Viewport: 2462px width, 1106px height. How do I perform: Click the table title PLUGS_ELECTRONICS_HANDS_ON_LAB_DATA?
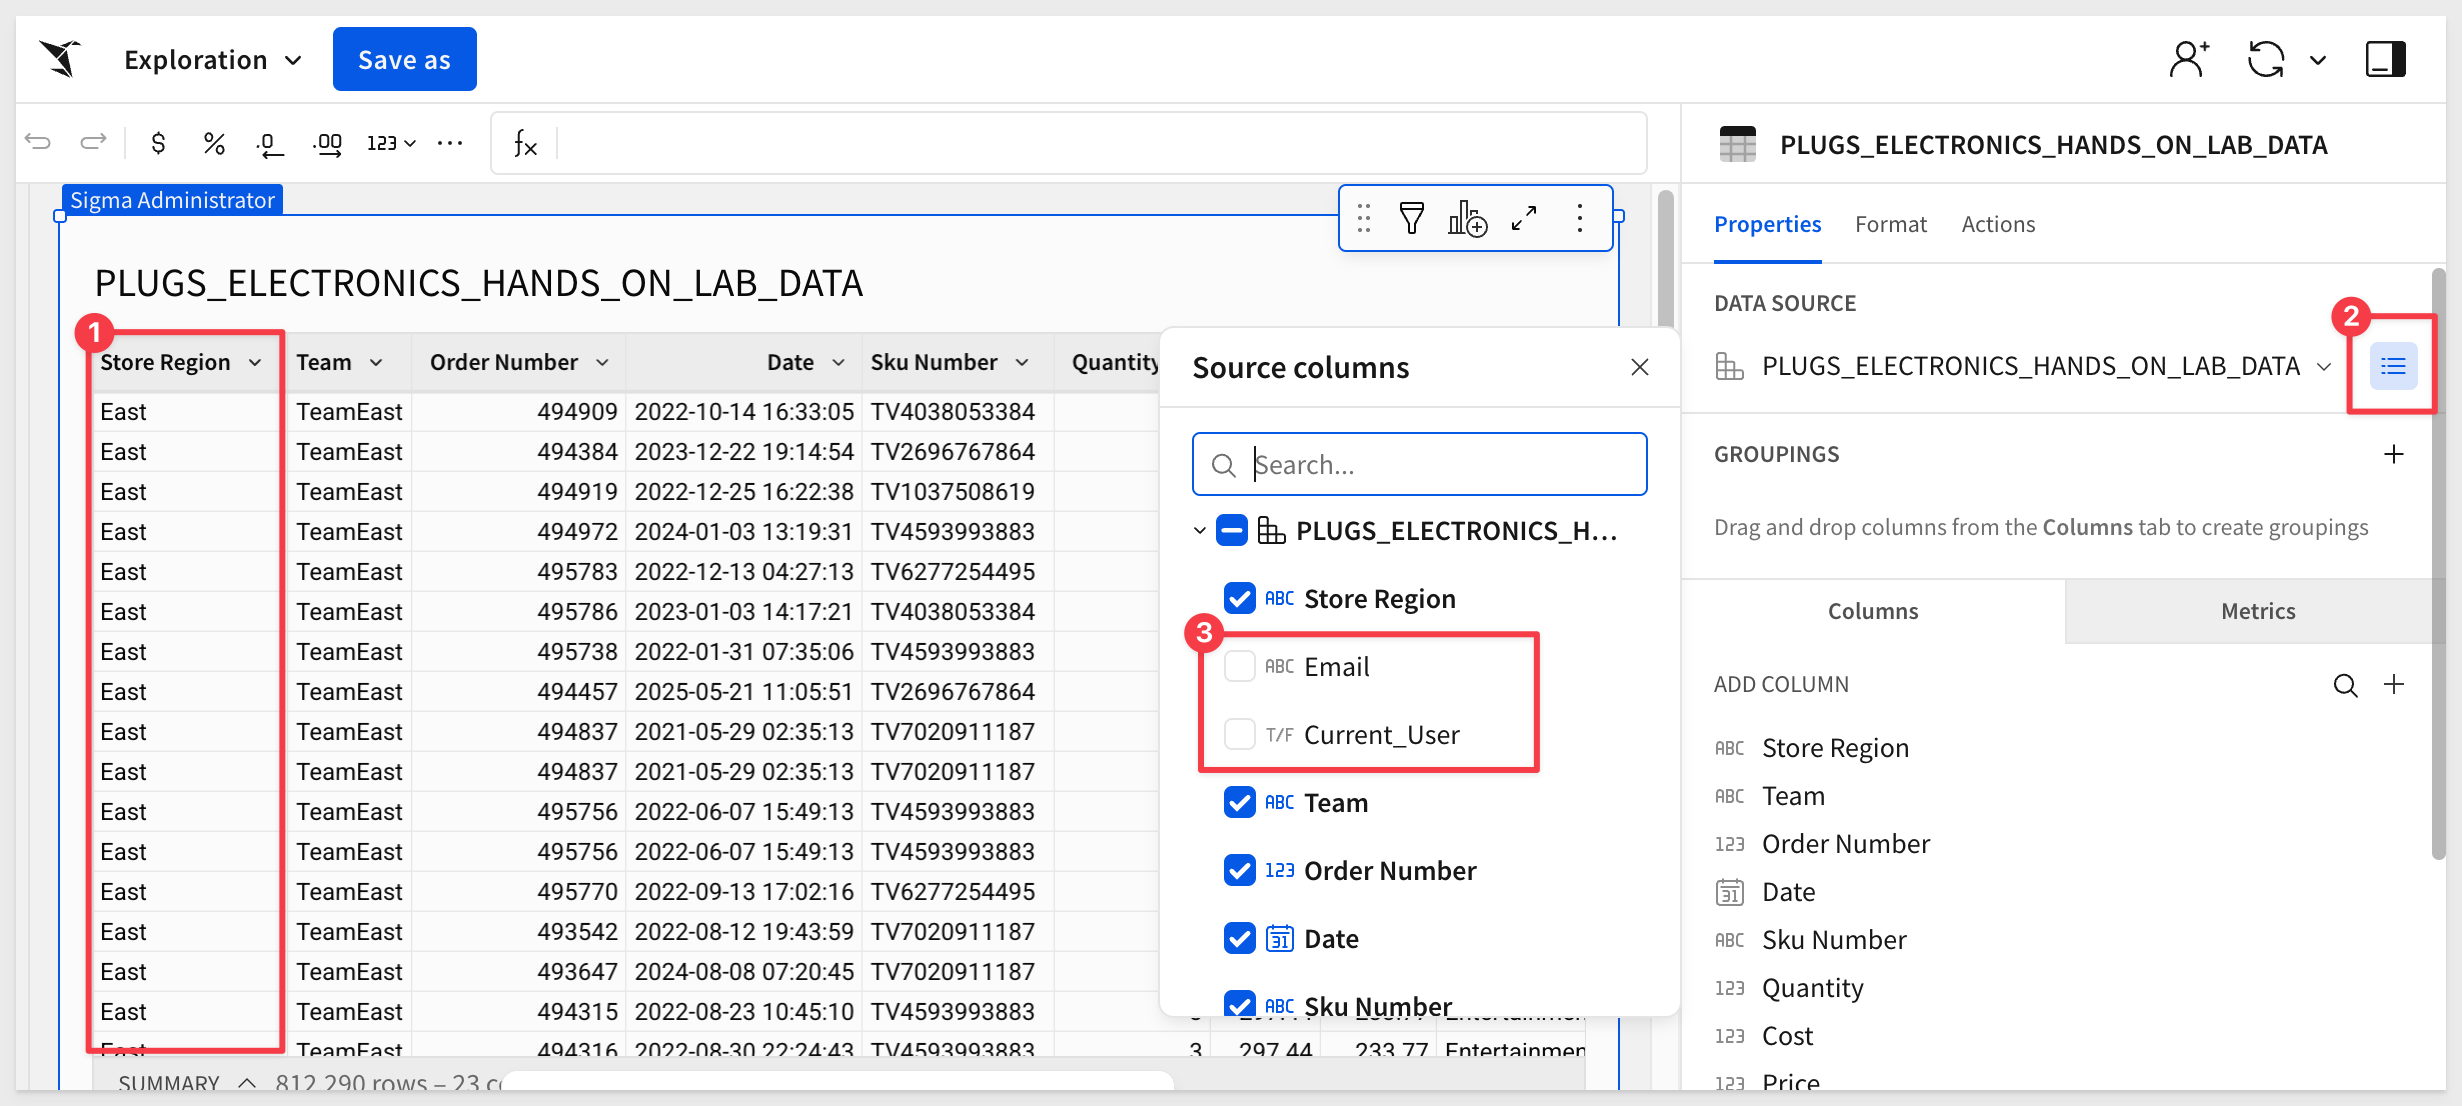click(x=478, y=283)
